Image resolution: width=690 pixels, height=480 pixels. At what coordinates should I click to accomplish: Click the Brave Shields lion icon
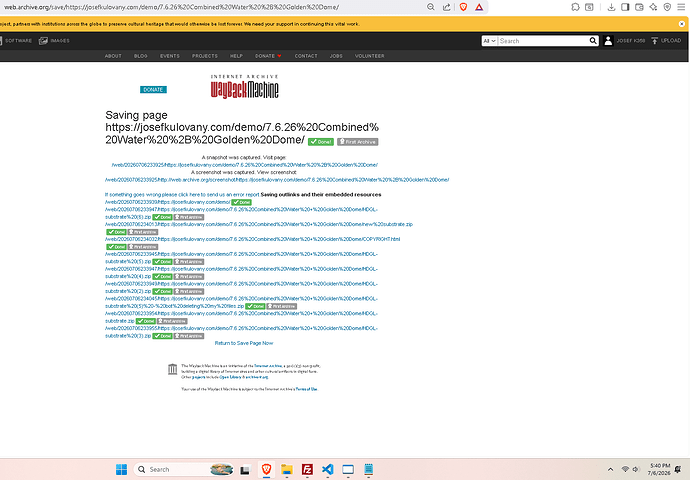463,7
